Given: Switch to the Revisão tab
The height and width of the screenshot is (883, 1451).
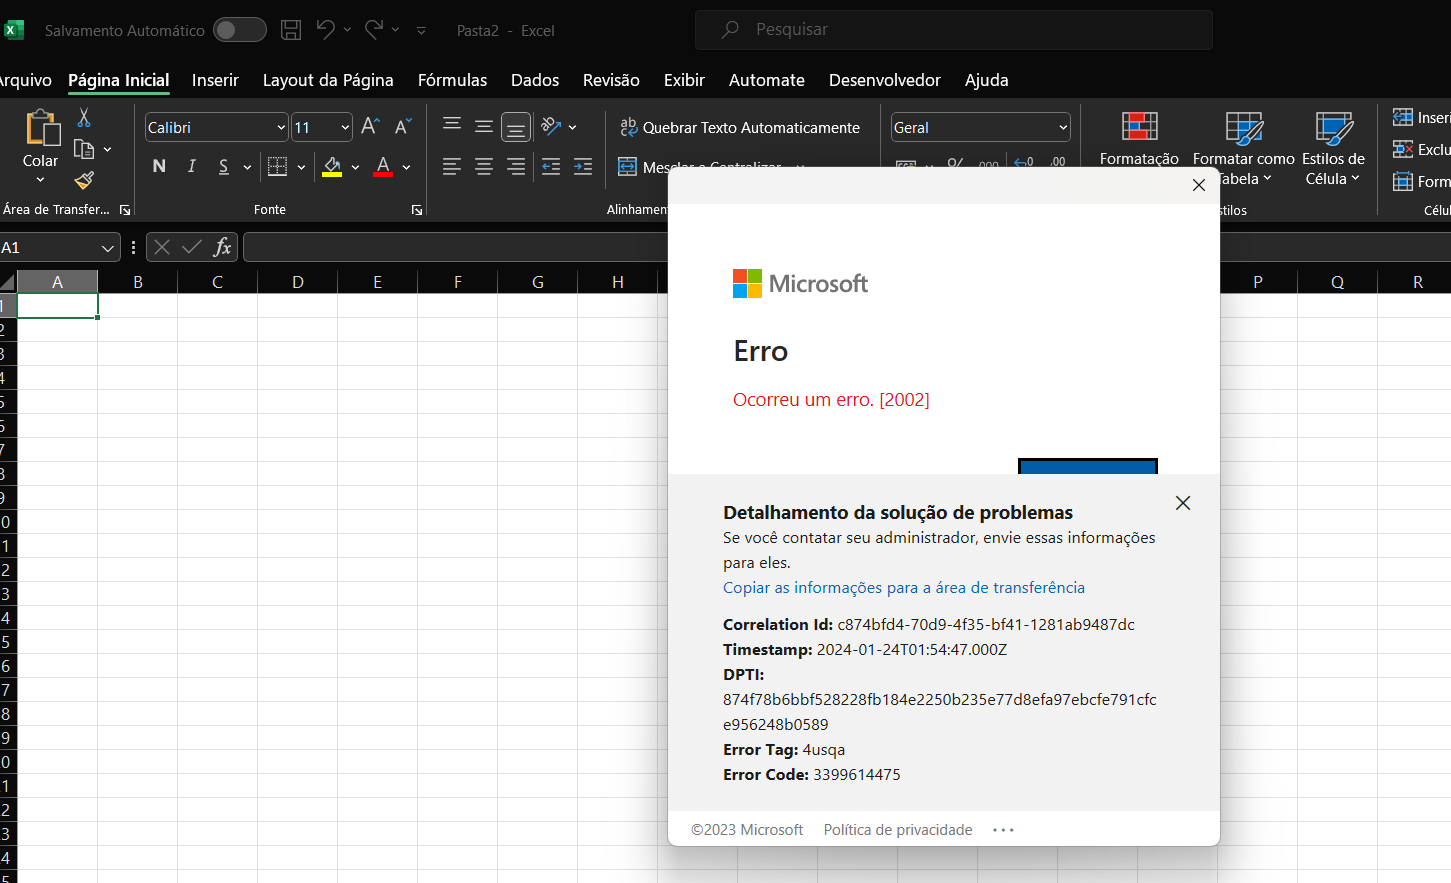Looking at the screenshot, I should [611, 80].
